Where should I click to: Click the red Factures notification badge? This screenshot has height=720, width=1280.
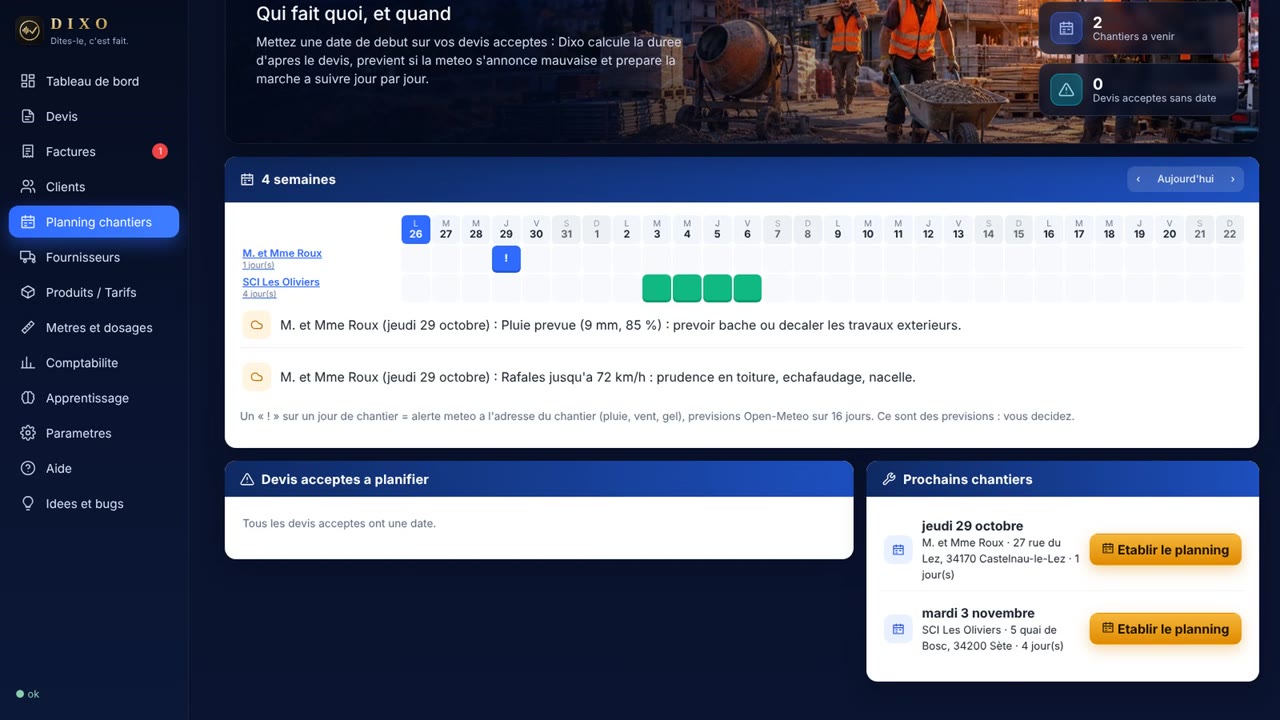pyautogui.click(x=160, y=151)
